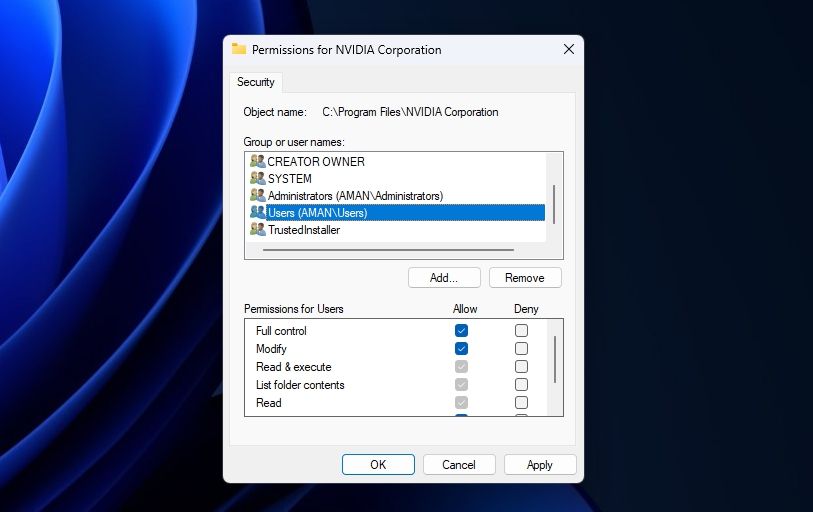This screenshot has height=512, width=813.
Task: Toggle Allow for List folder contents
Action: [461, 384]
